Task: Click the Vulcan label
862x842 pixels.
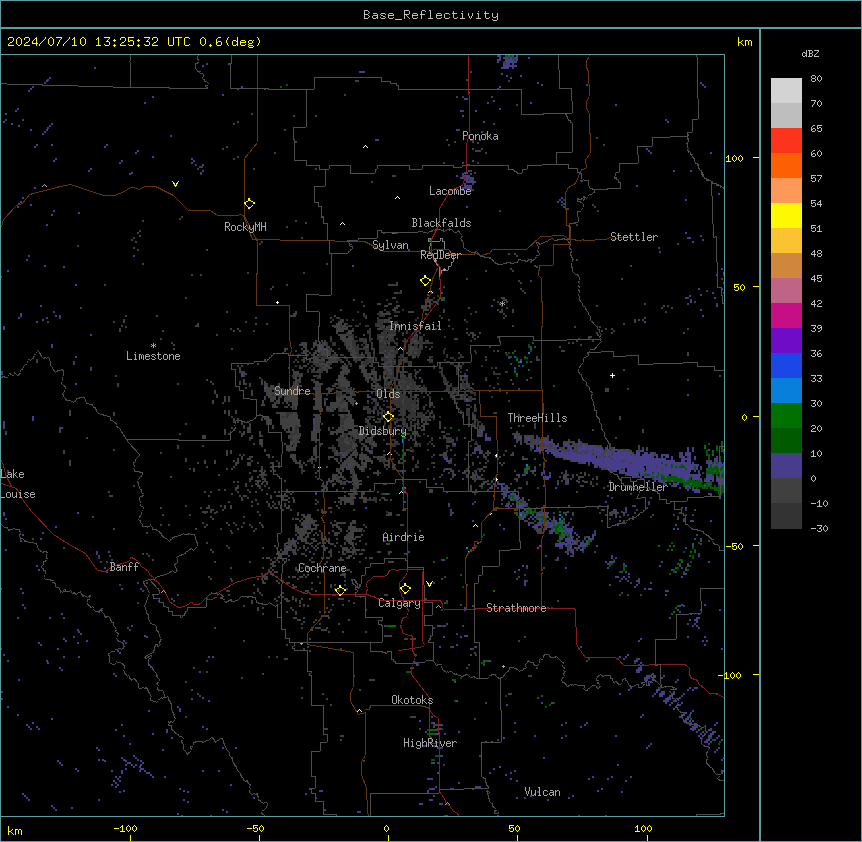Action: pyautogui.click(x=542, y=792)
